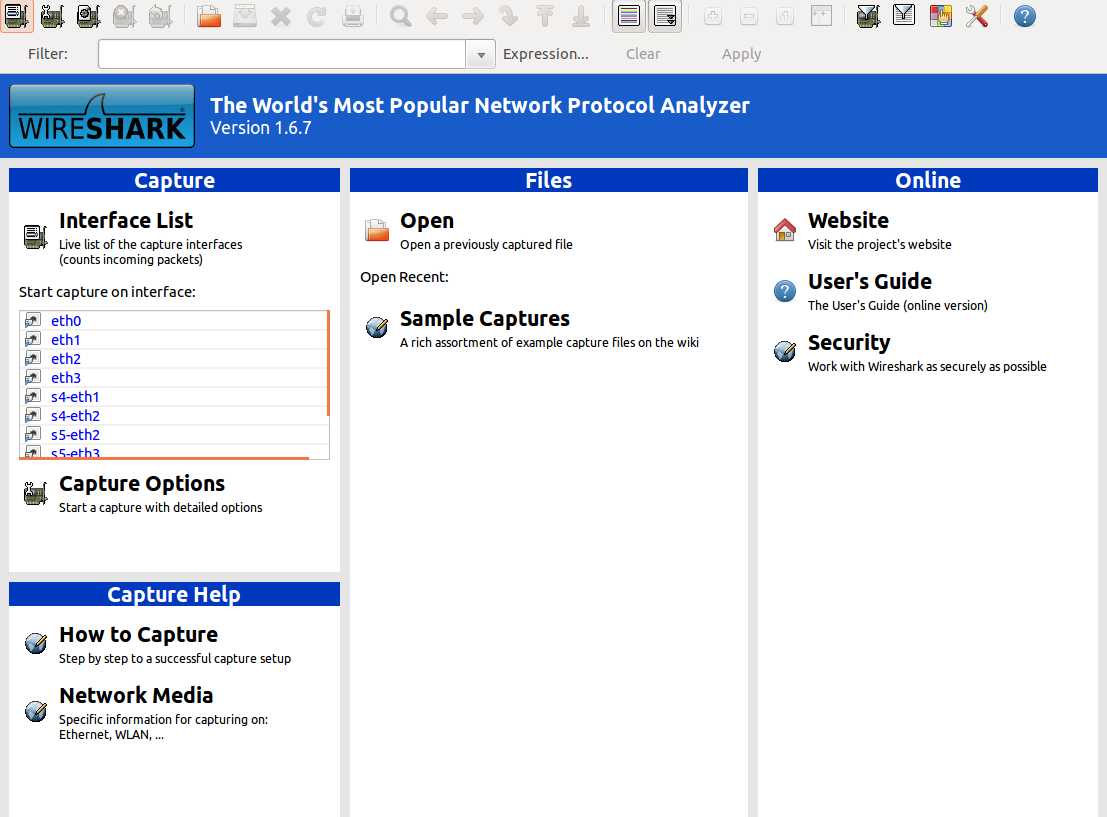Viewport: 1107px width, 817px height.
Task: Click the resize all columns icon
Action: click(x=820, y=16)
